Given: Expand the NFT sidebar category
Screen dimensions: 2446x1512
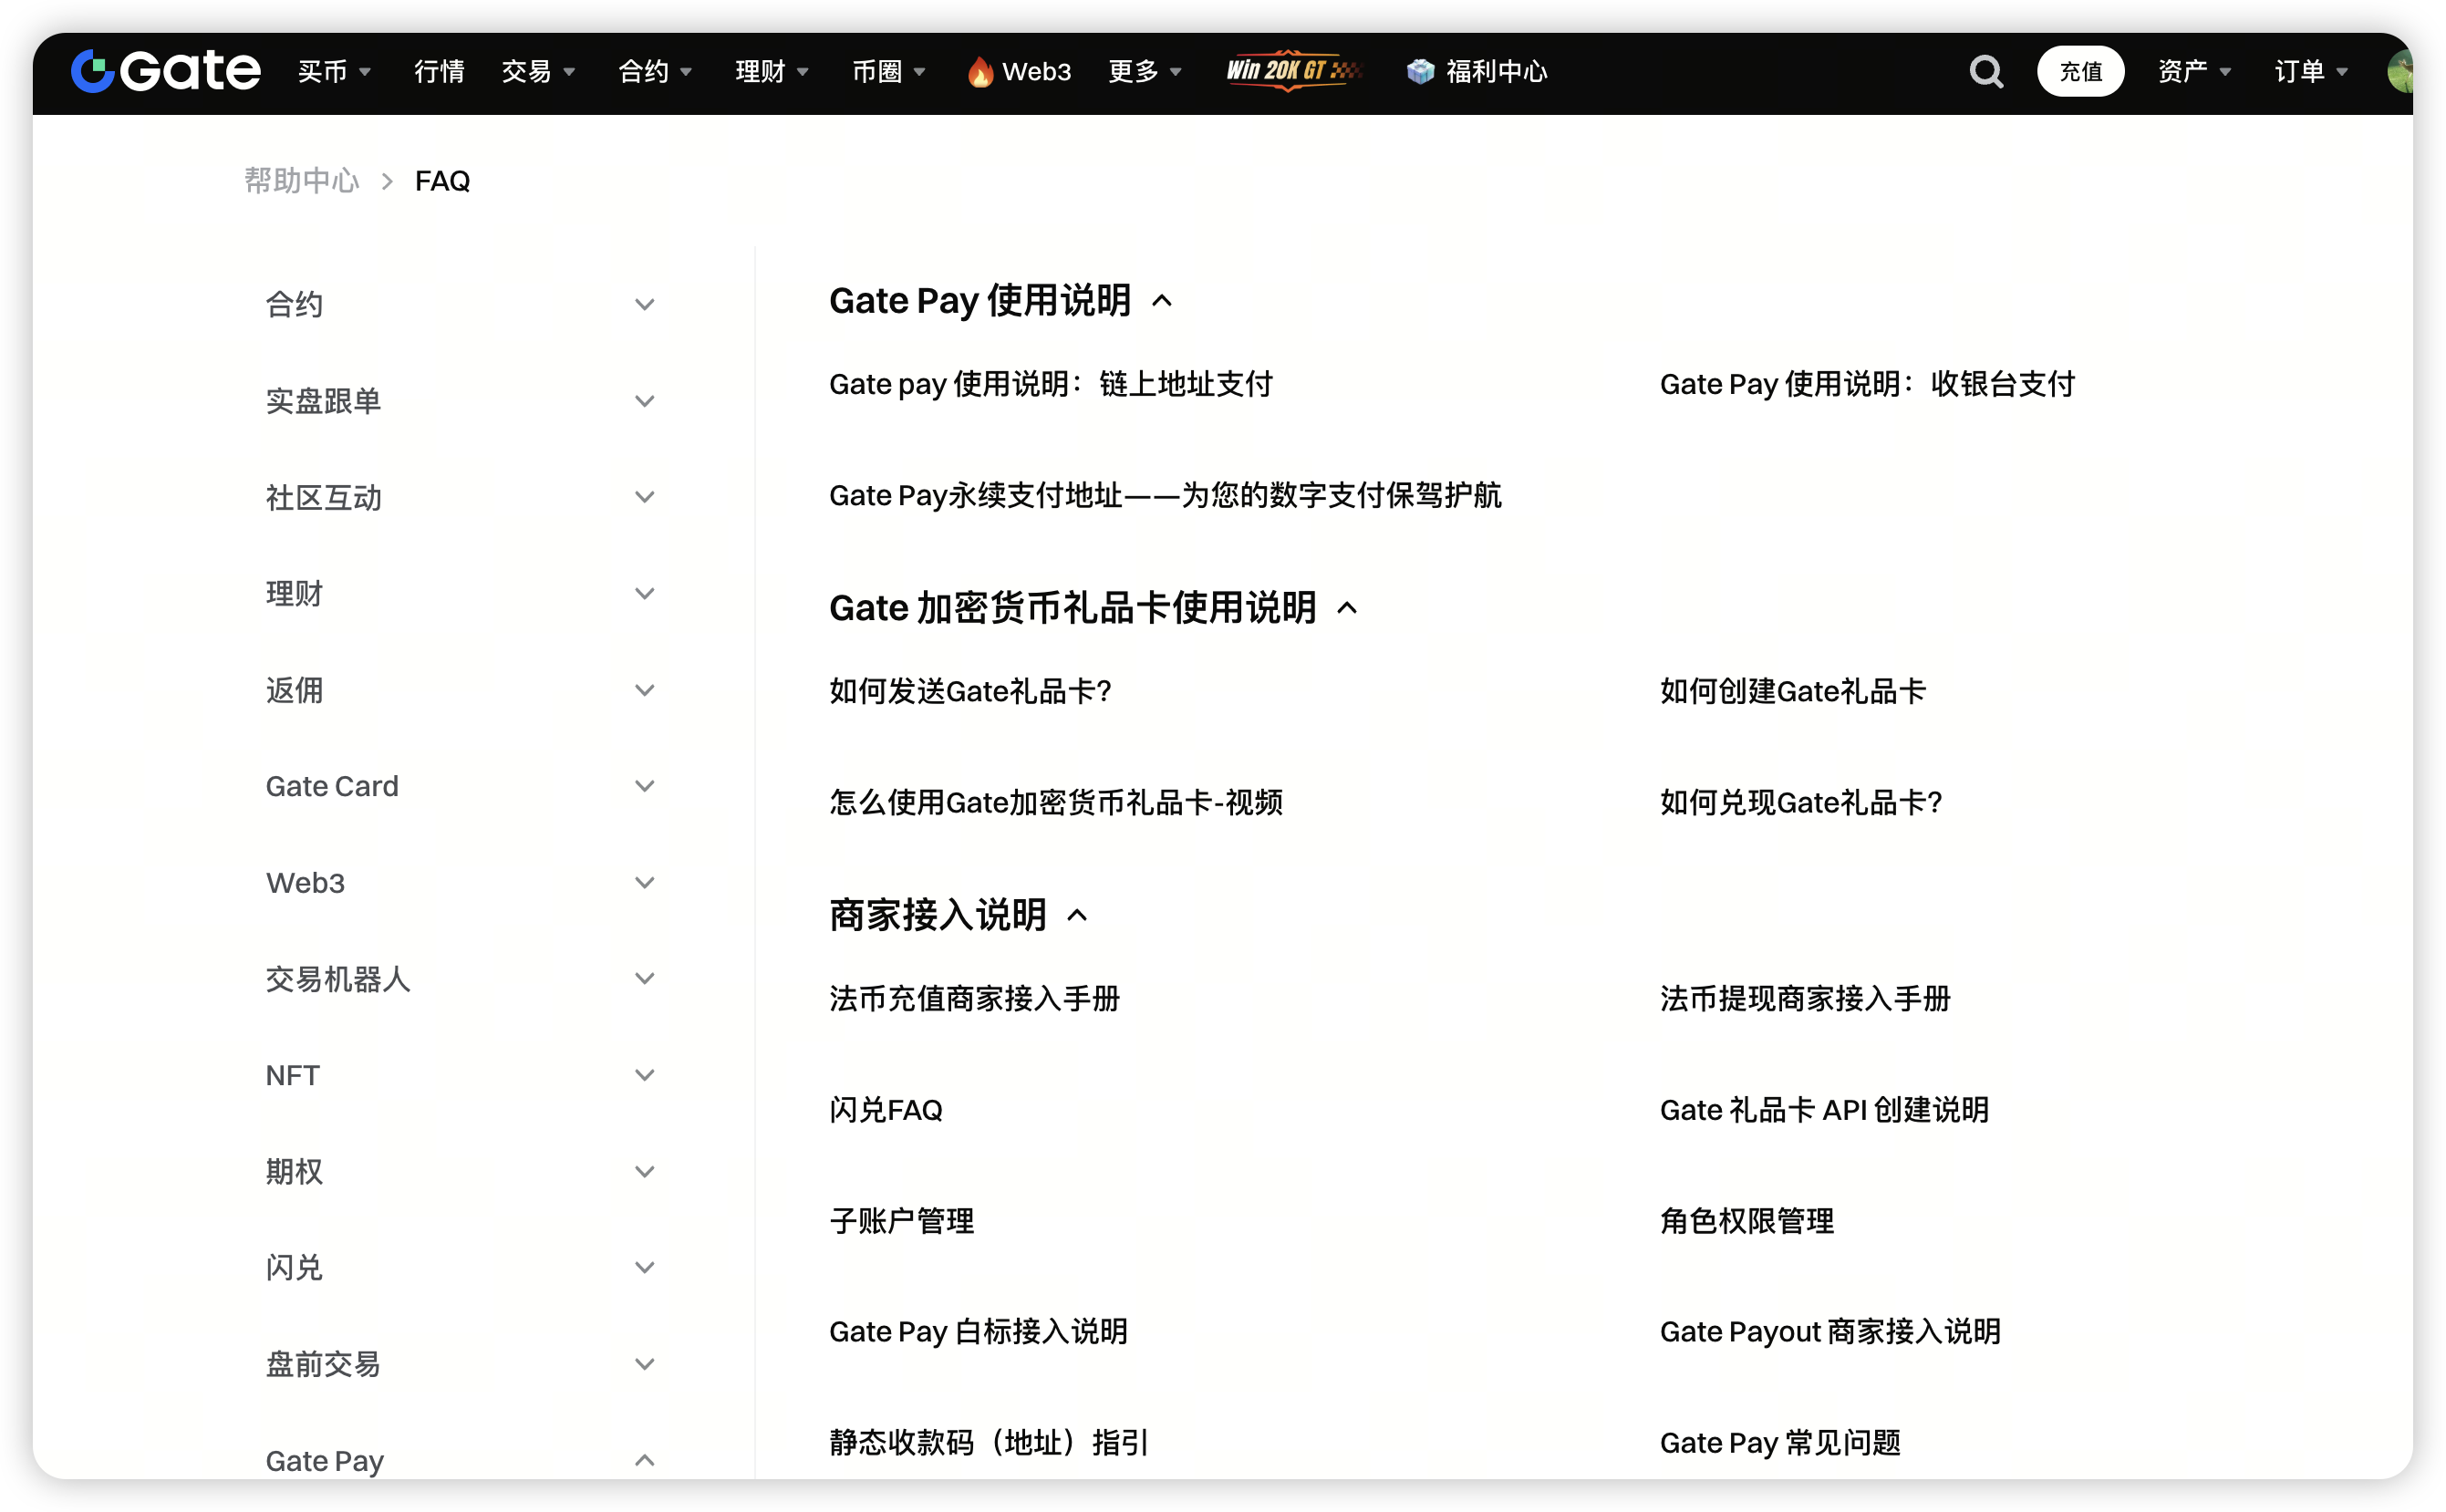Looking at the screenshot, I should pos(644,1075).
